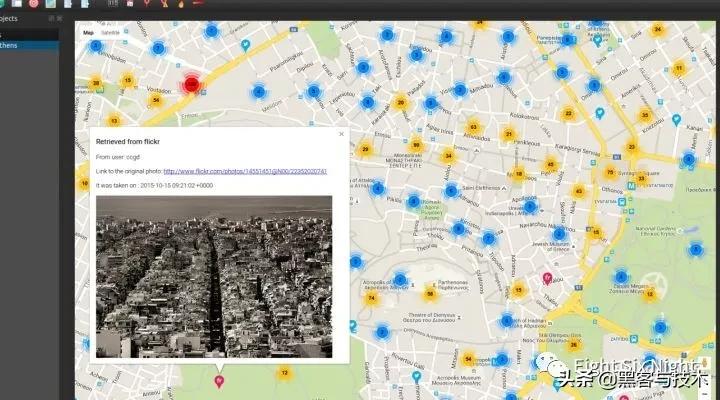Image resolution: width=720 pixels, height=400 pixels.
Task: Close the flickr info popup
Action: [x=341, y=133]
